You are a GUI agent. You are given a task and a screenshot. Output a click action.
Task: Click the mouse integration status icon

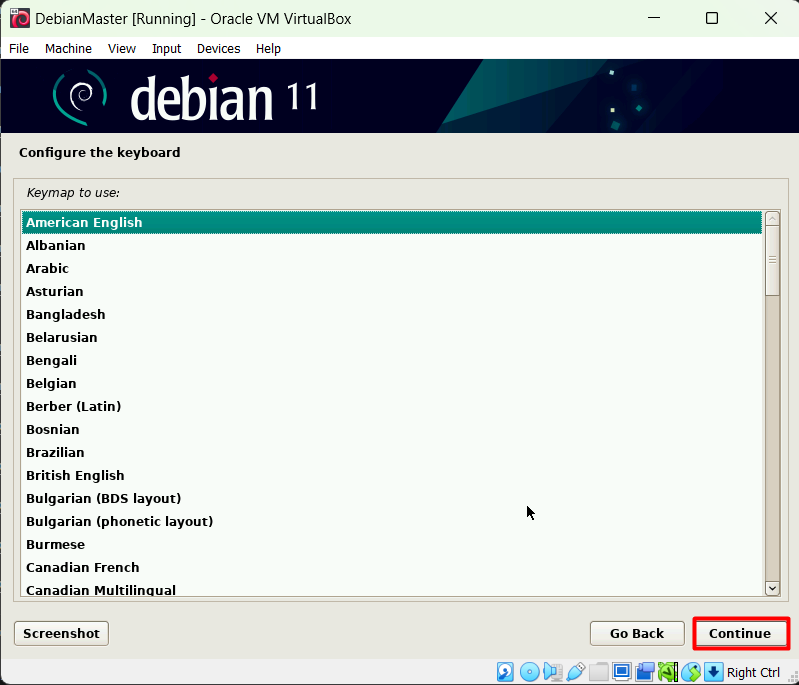click(x=691, y=672)
